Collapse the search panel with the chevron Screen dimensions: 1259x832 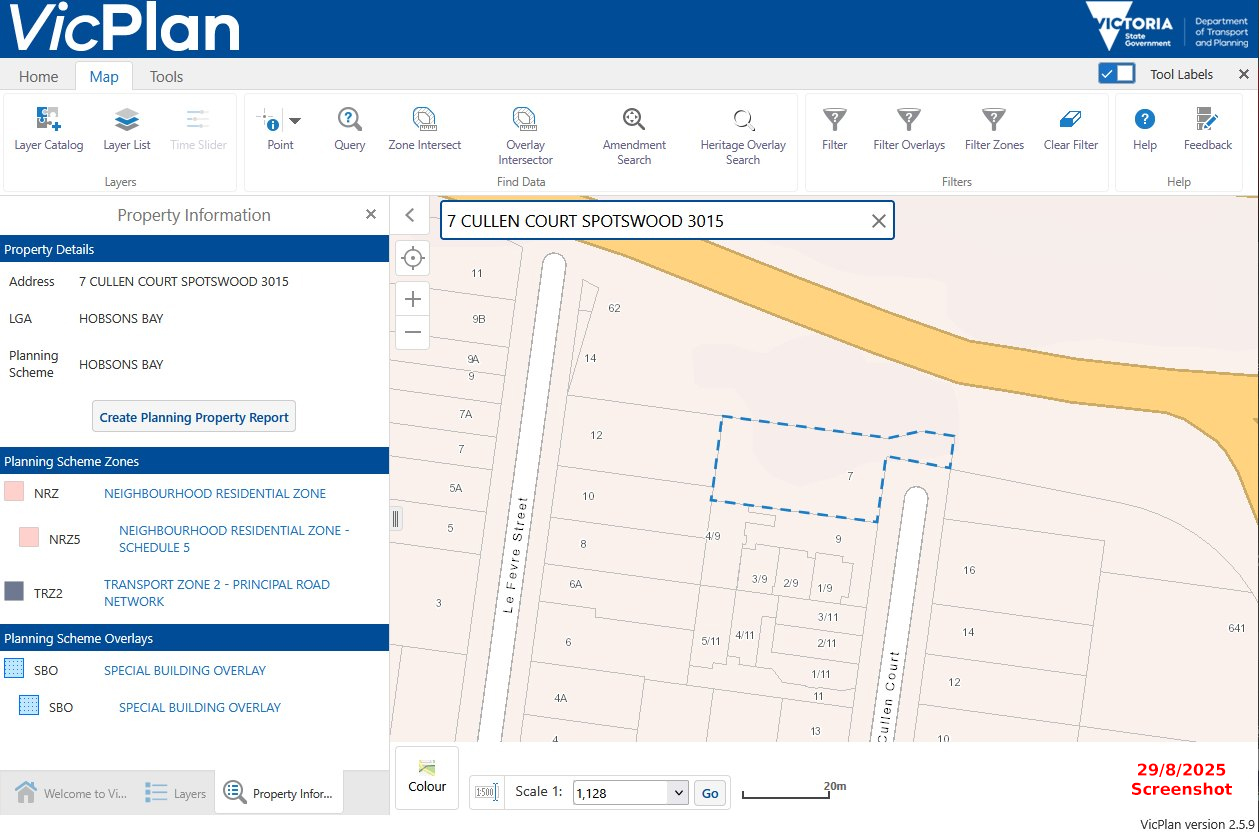(409, 215)
